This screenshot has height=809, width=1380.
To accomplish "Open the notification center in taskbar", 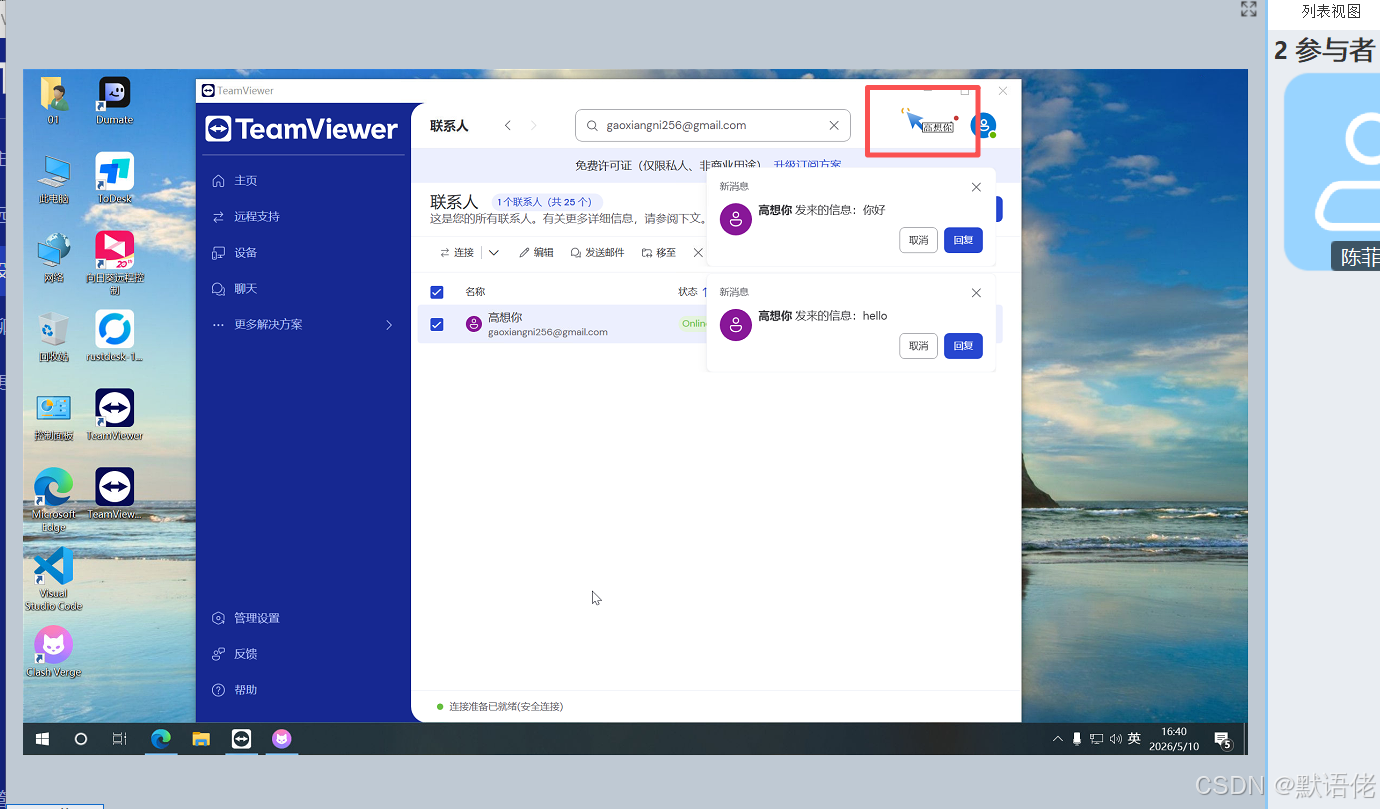I will point(1222,740).
